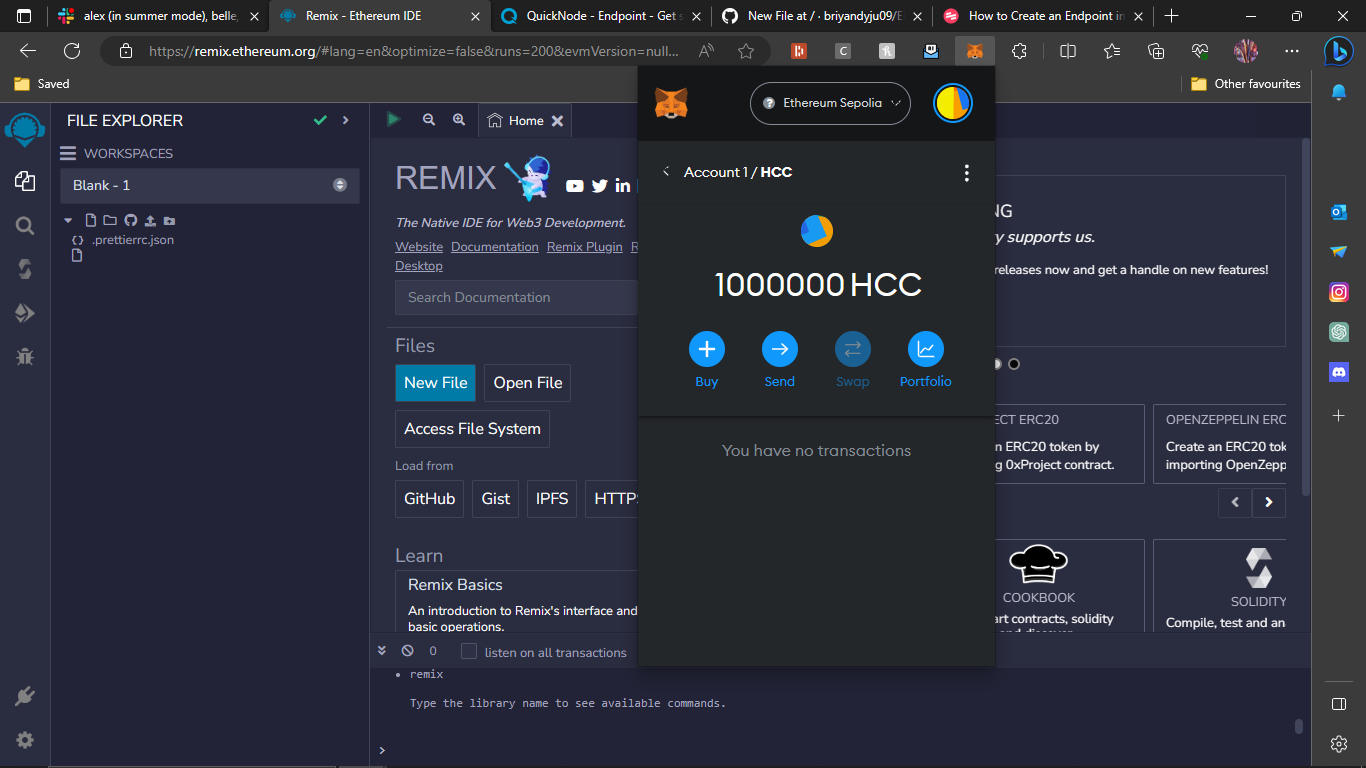Open the File Explorer plugin icon
The width and height of the screenshot is (1366, 768).
point(25,181)
